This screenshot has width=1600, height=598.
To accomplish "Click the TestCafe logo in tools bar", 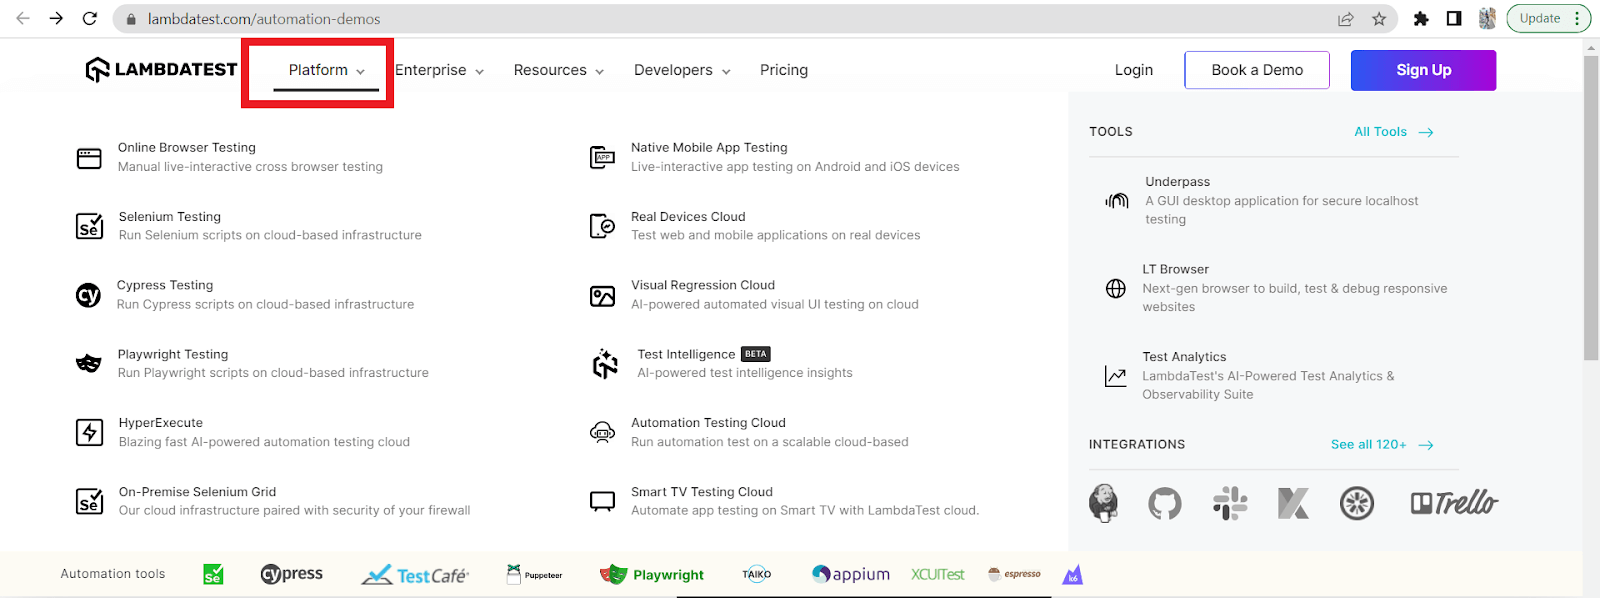I will coord(415,575).
